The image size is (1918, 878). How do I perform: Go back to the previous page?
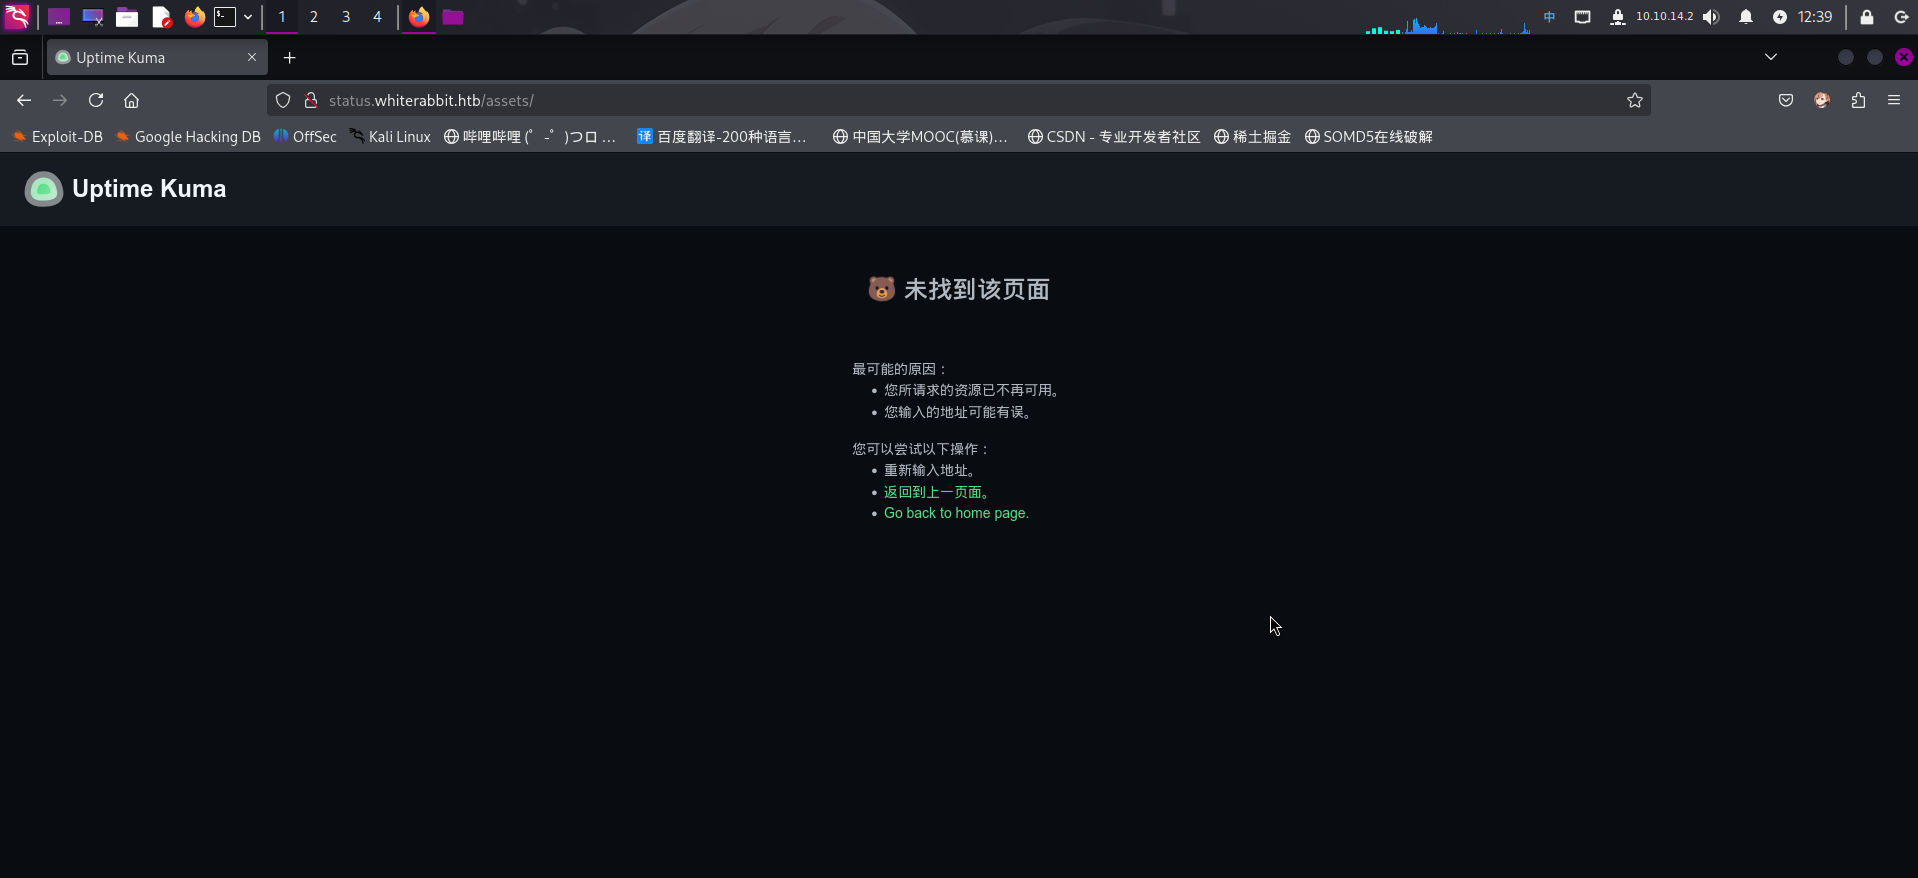[24, 100]
